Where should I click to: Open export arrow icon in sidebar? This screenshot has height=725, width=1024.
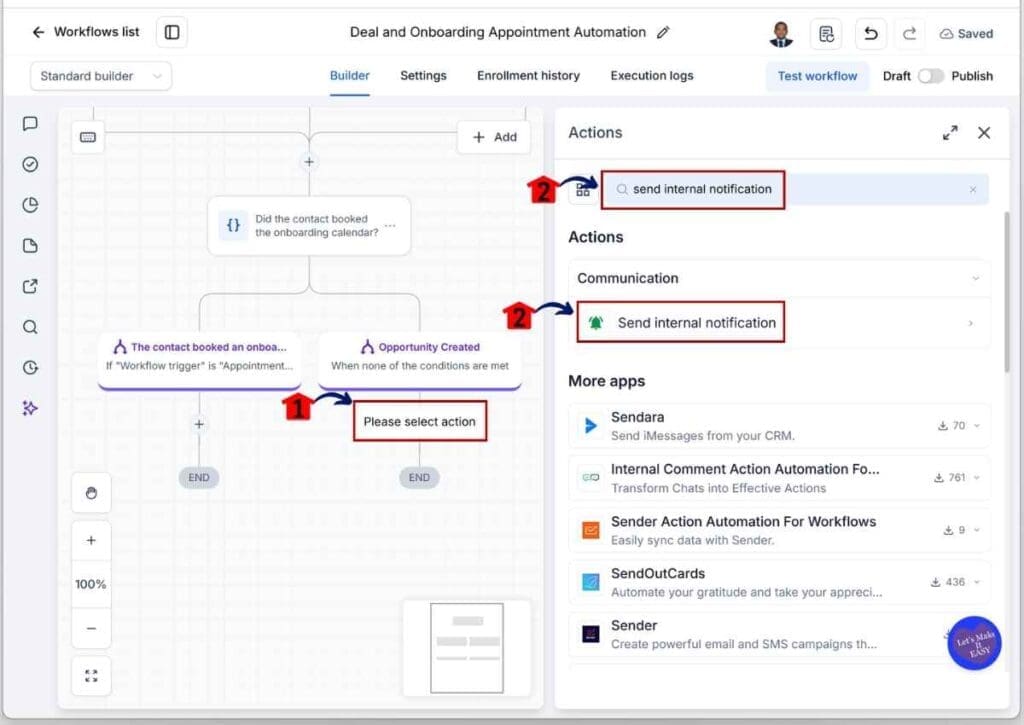click(x=30, y=286)
